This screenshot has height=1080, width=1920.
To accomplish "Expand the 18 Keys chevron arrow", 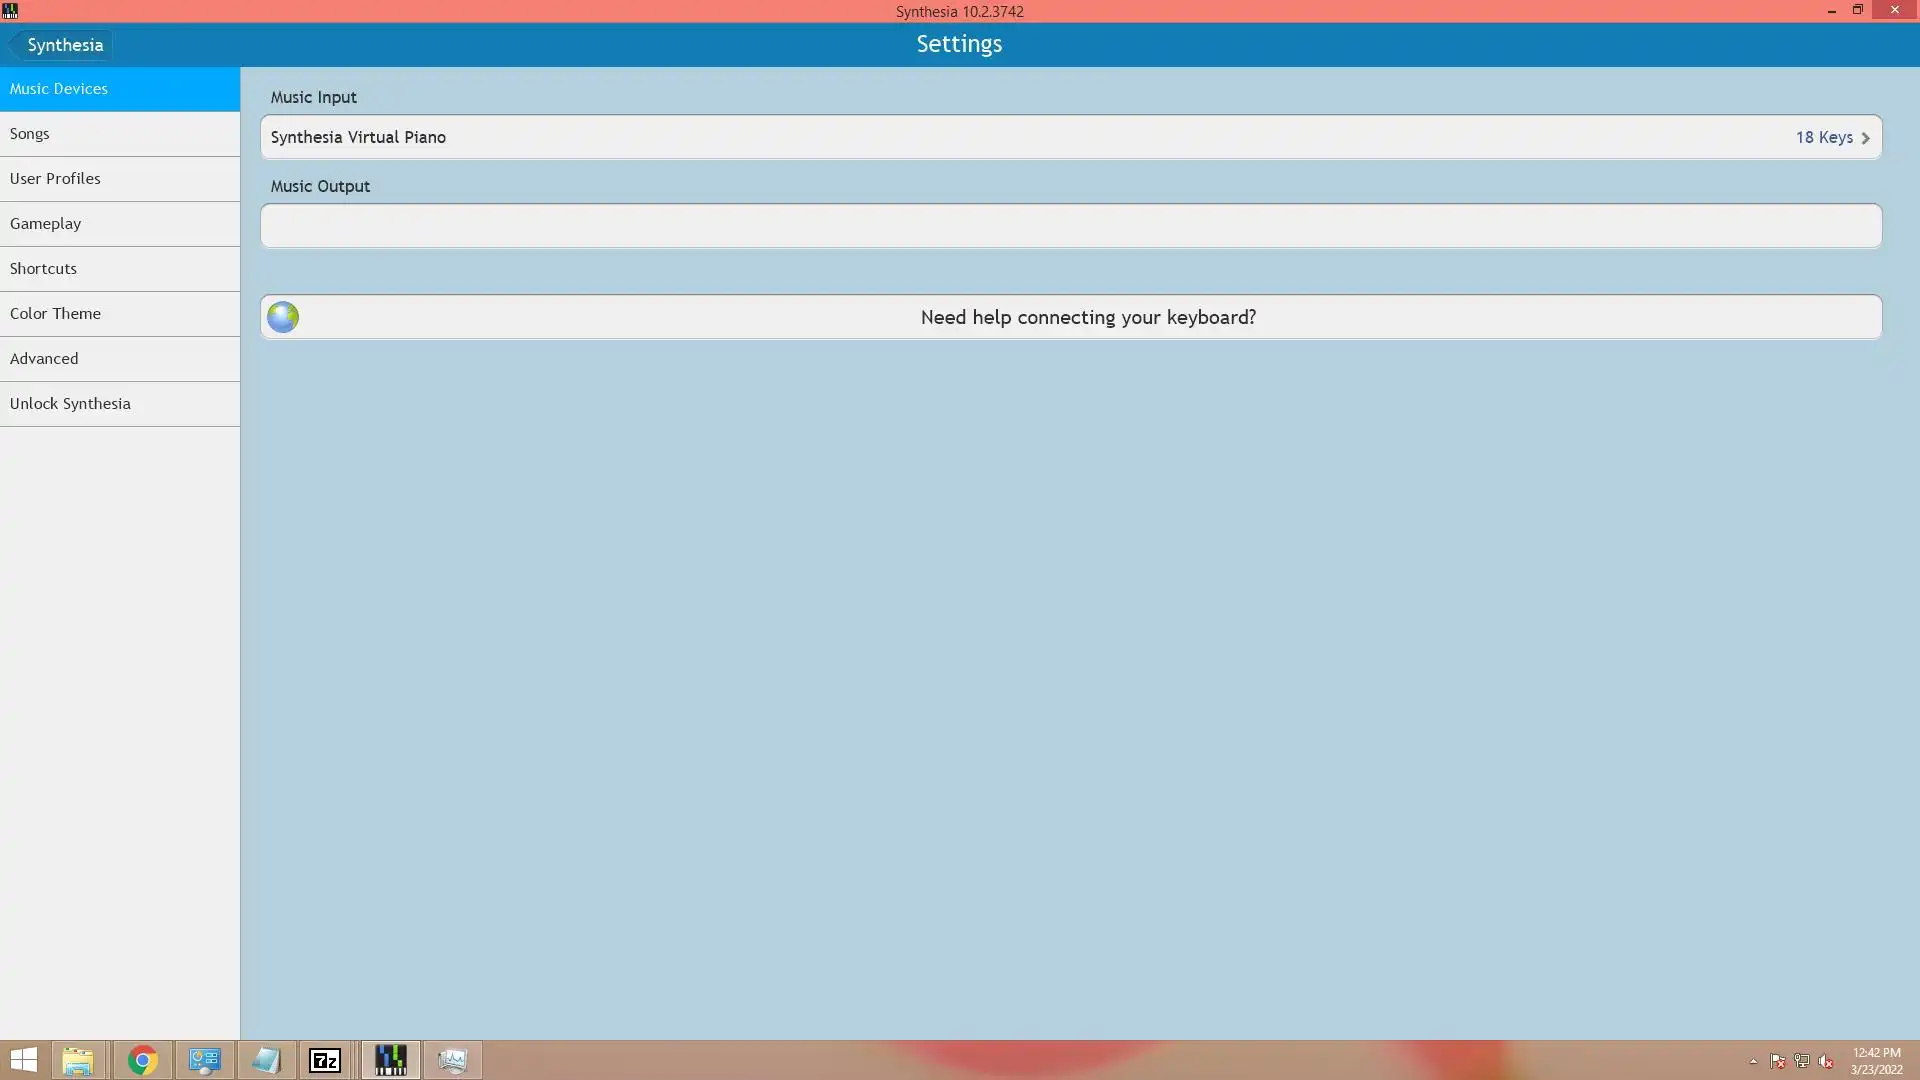I will [1865, 138].
